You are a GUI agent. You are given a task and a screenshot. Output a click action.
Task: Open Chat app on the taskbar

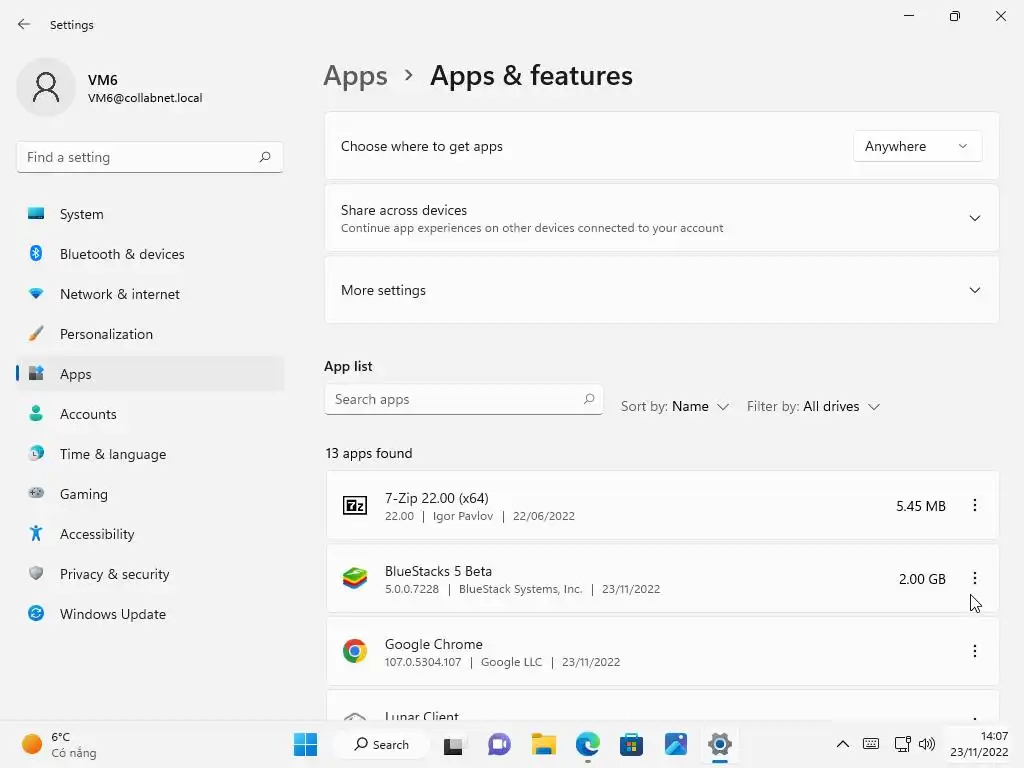coord(500,744)
